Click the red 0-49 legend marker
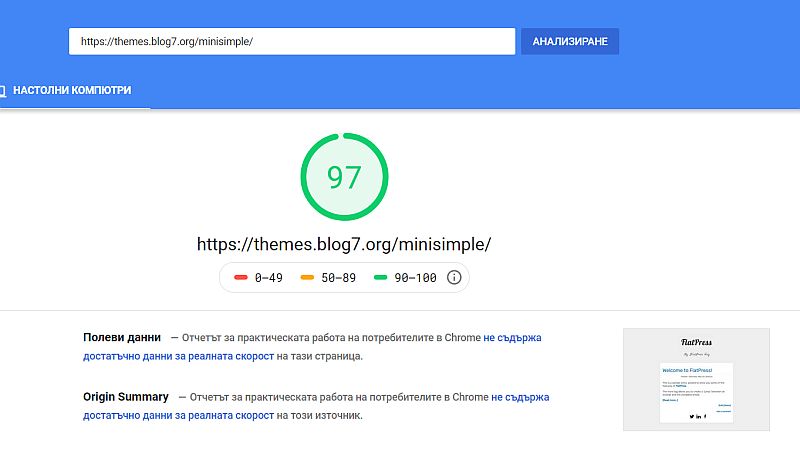This screenshot has height=457, width=800. pyautogui.click(x=241, y=277)
